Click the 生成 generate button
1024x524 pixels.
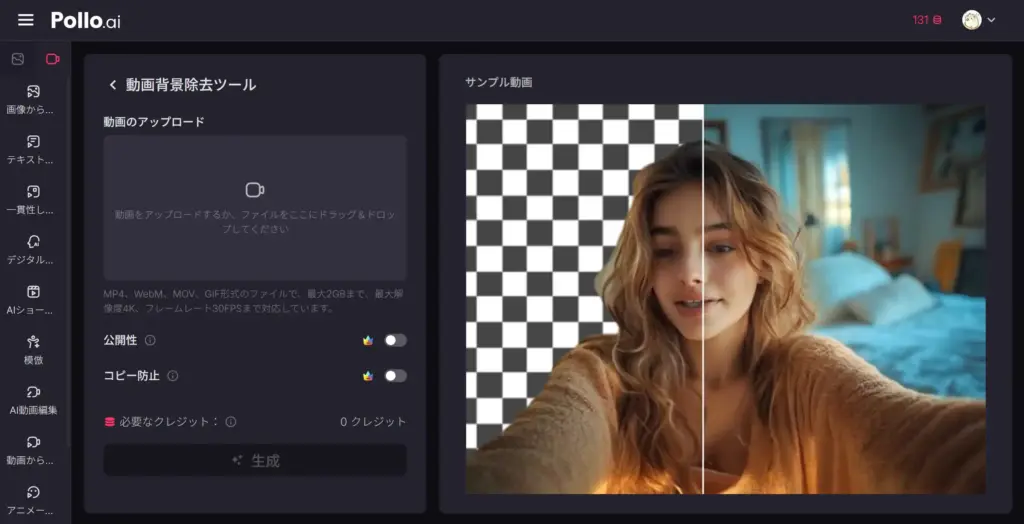(255, 461)
